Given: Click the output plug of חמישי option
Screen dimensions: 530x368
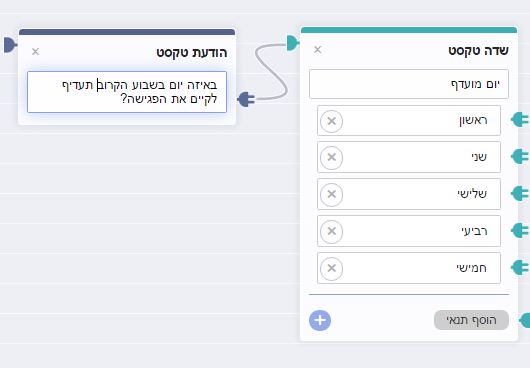Looking at the screenshot, I should [x=520, y=267].
